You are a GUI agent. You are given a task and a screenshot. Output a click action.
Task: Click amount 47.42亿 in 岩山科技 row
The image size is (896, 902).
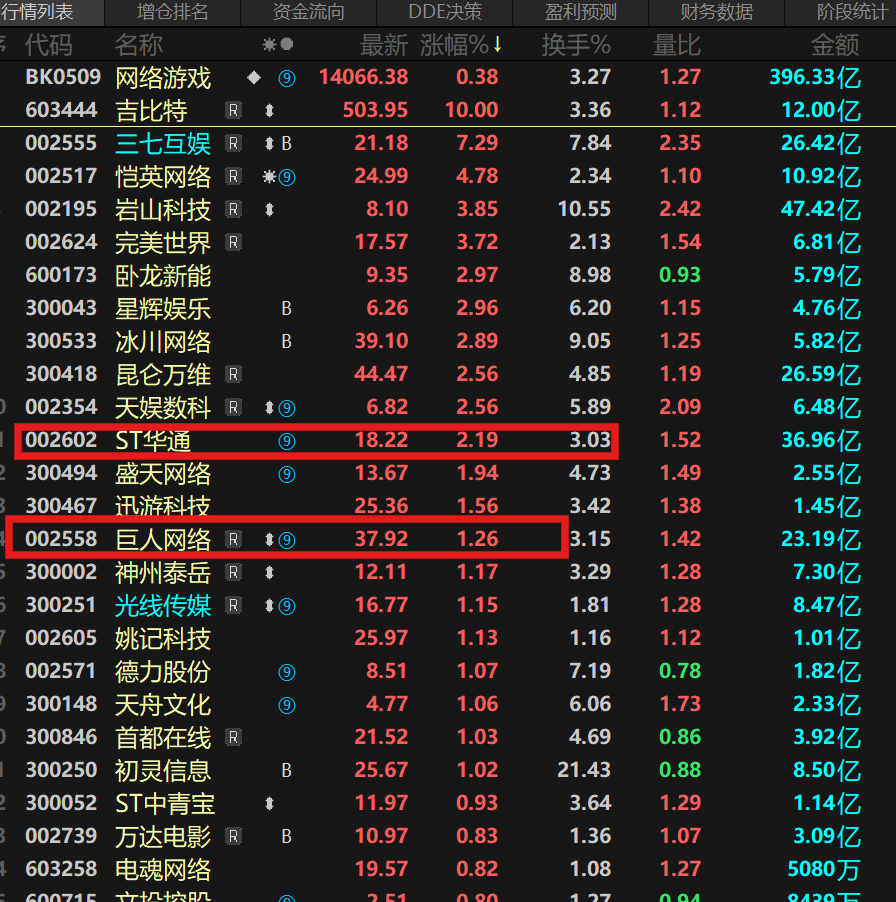821,209
